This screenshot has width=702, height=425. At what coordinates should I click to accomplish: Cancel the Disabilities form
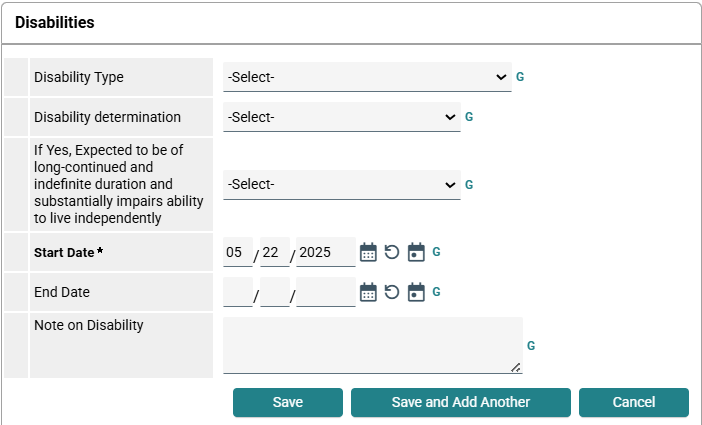633,402
